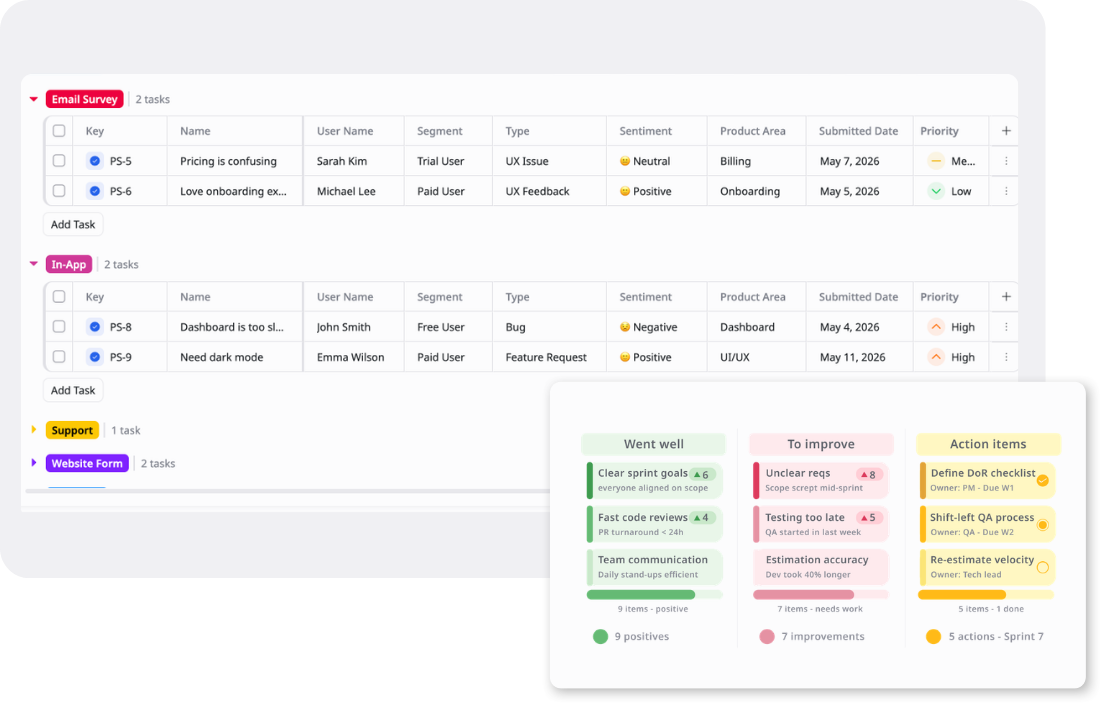Toggle status circle on Shift-left QA process
This screenshot has width=1104, height=705.
(1043, 525)
